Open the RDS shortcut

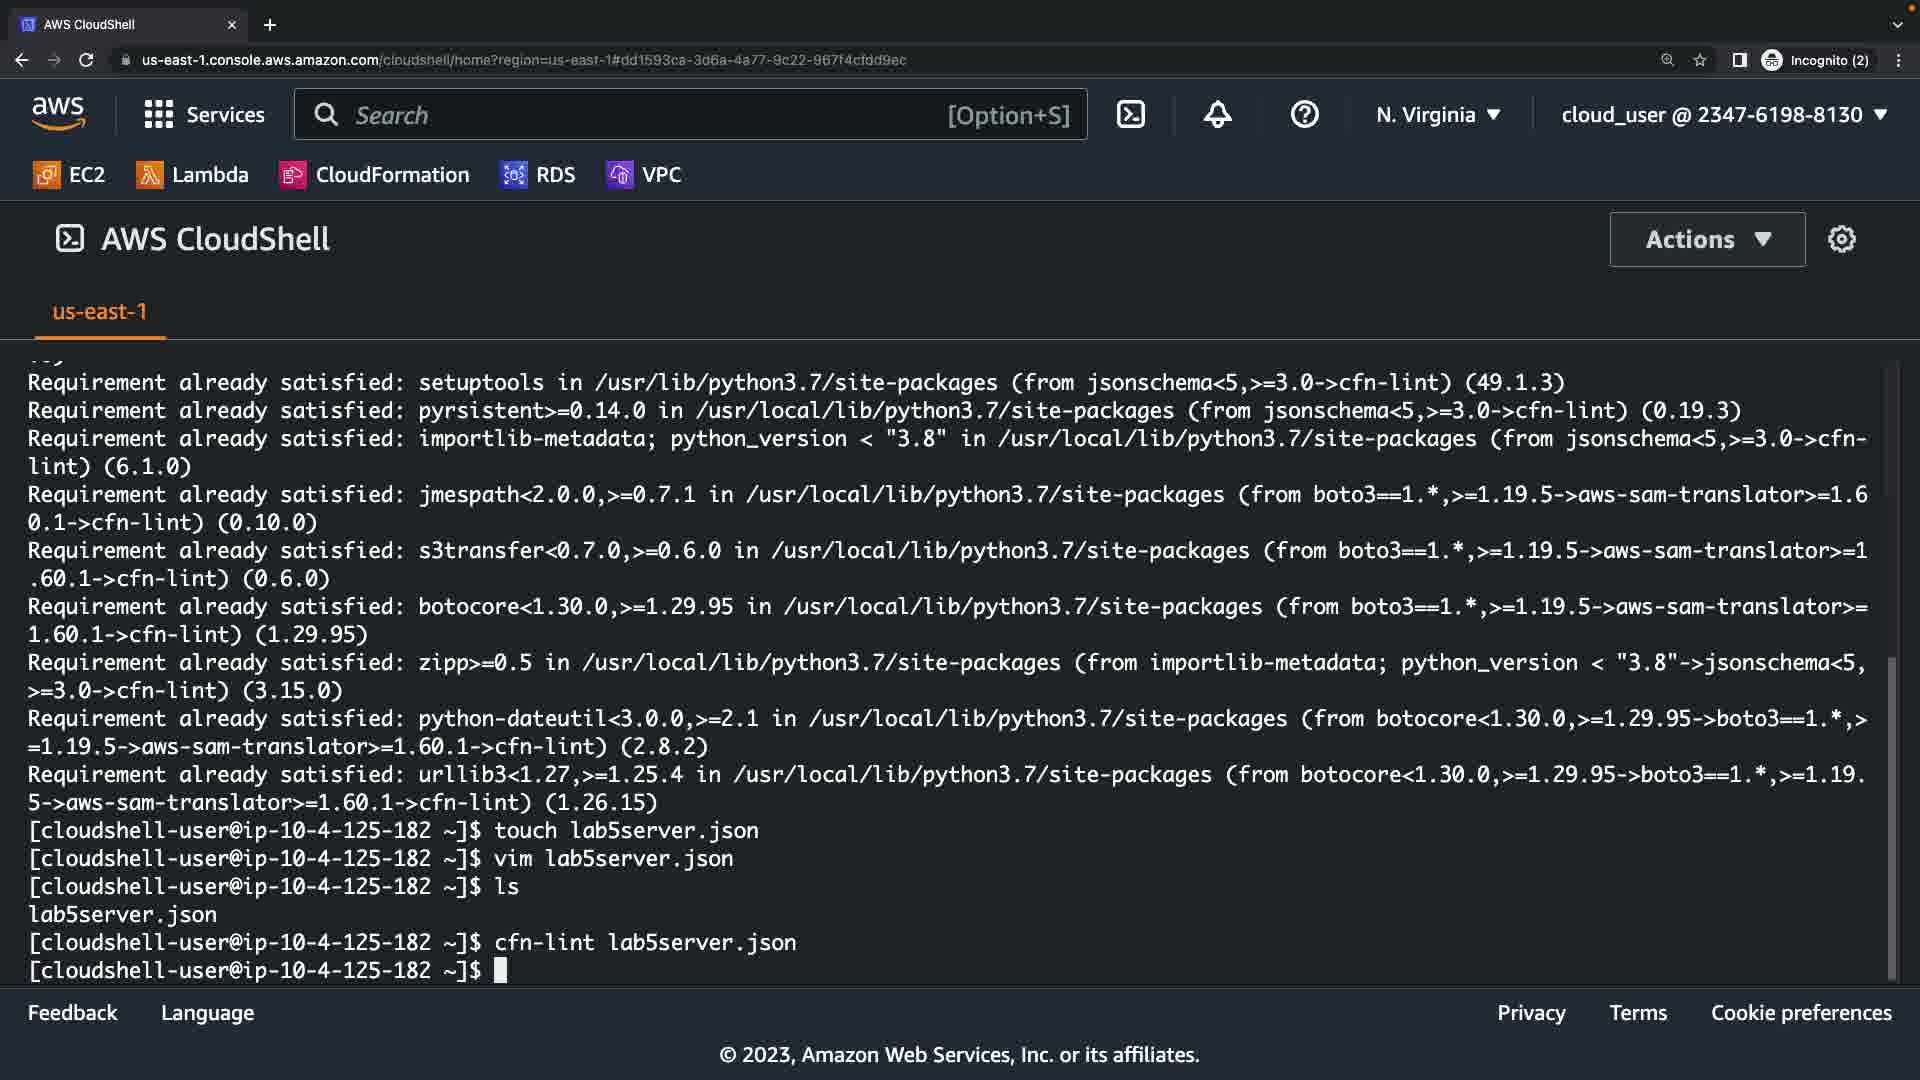tap(538, 175)
